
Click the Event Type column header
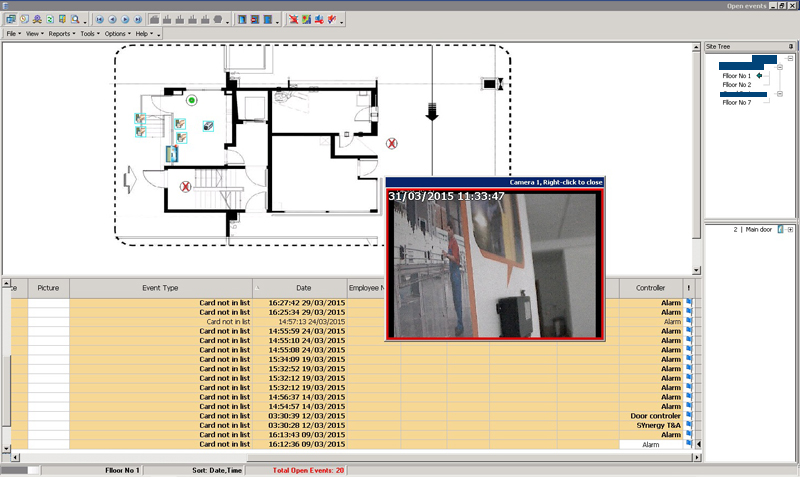(160, 288)
